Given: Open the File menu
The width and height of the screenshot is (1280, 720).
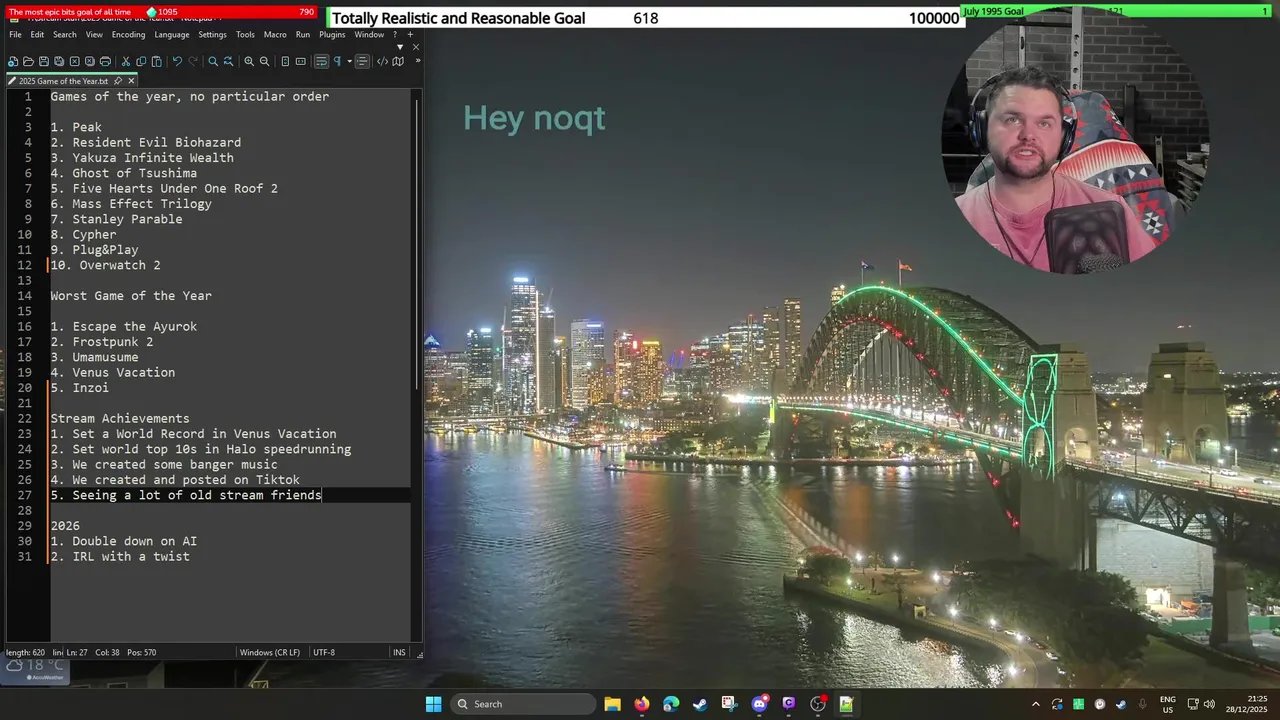Looking at the screenshot, I should [15, 34].
